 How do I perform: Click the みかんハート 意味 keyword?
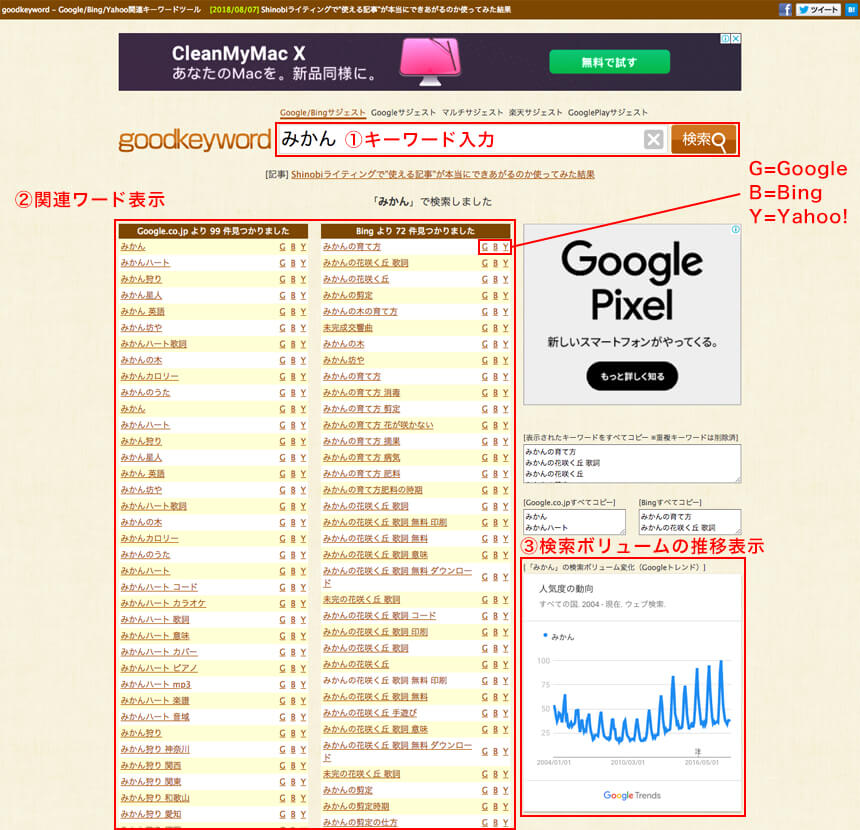[155, 636]
